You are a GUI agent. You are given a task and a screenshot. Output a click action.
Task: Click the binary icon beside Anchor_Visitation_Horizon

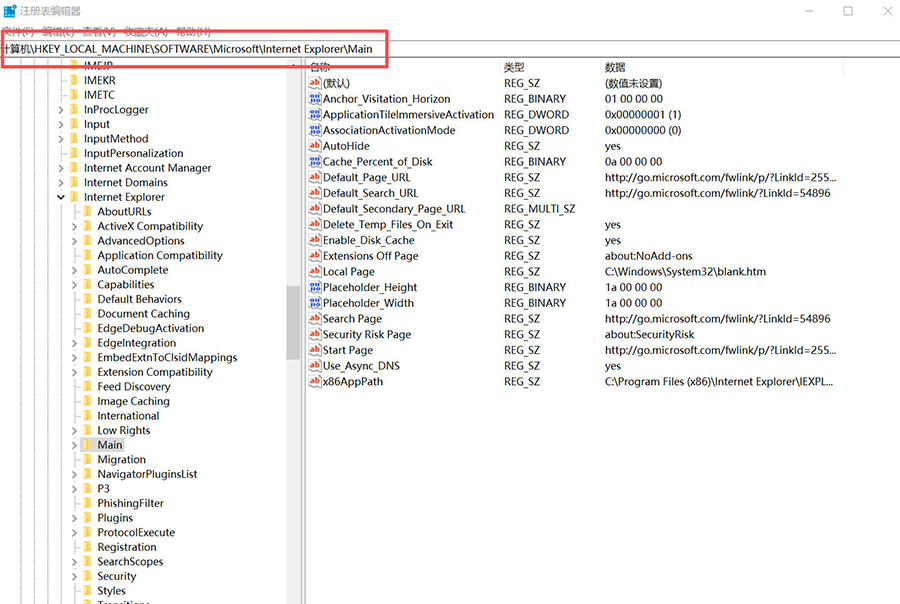[315, 99]
